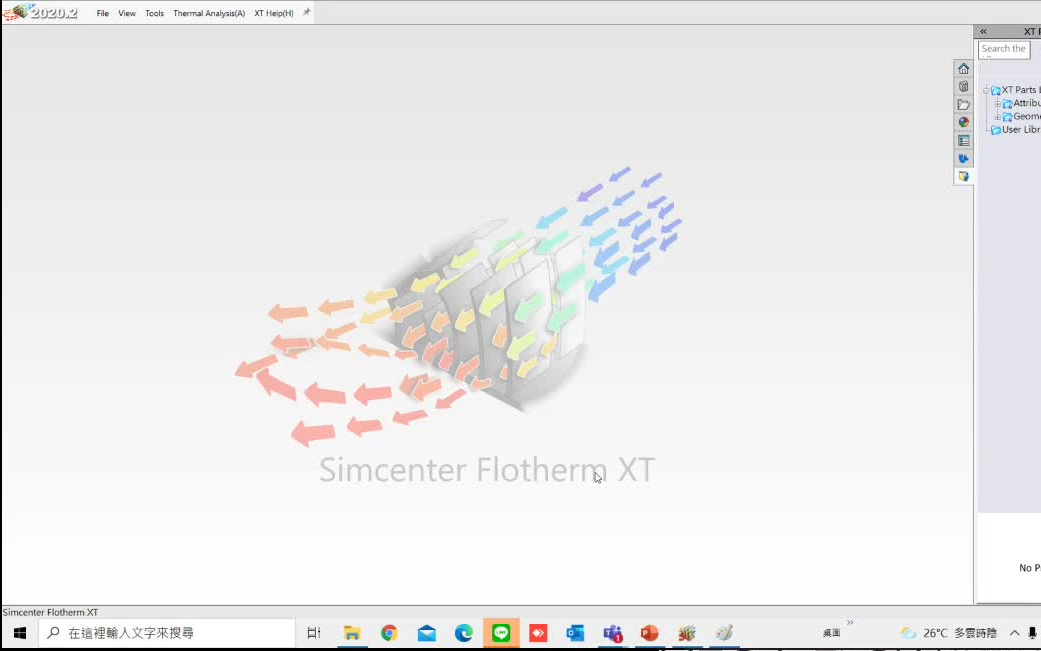Collapse the XT Parts tree node

986,90
